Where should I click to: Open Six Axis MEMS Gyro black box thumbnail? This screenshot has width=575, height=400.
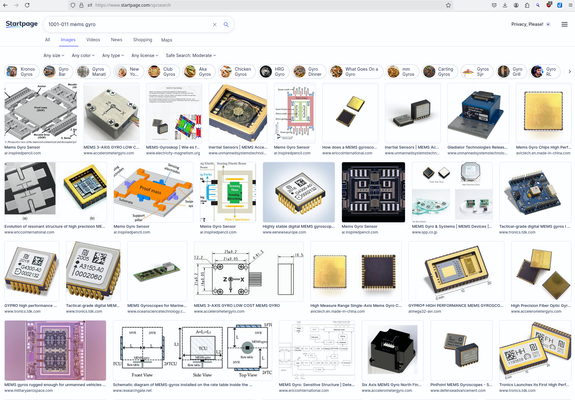point(392,351)
